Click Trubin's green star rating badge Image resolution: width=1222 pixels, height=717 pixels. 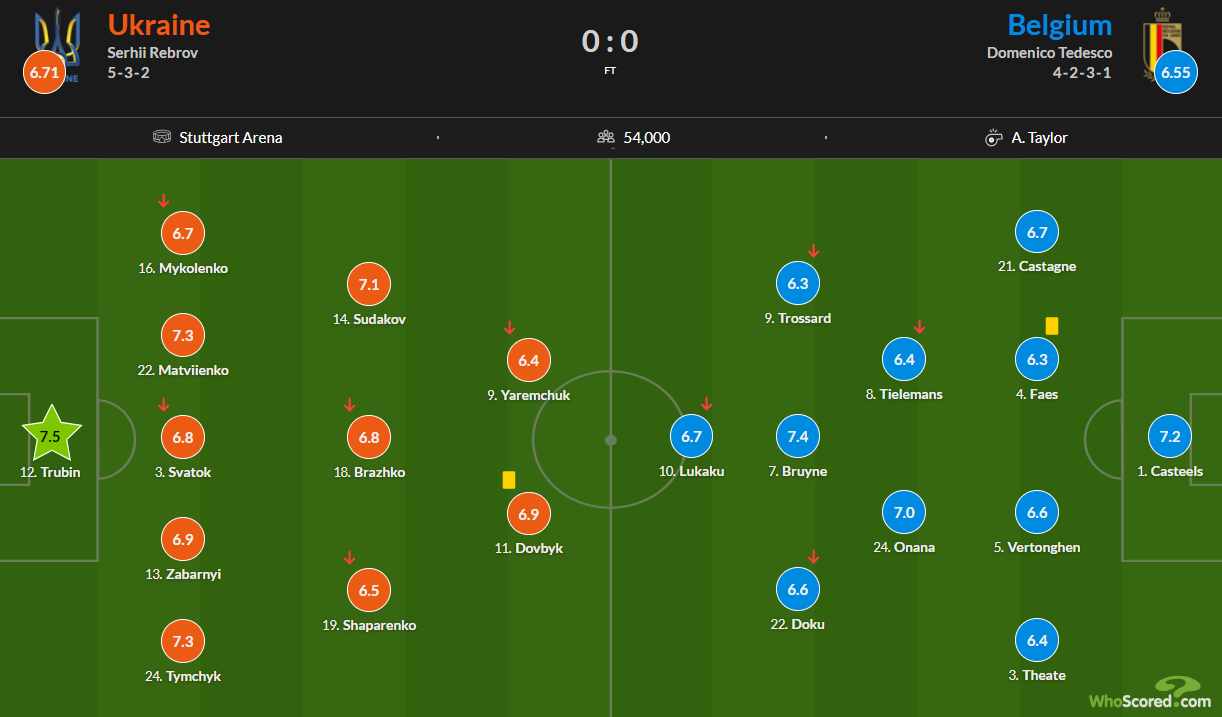[50, 435]
